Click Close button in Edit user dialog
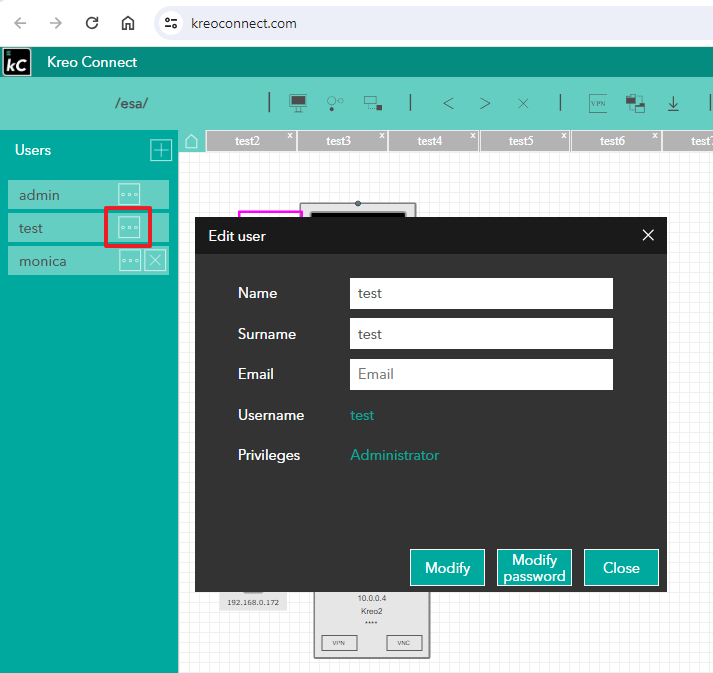Image resolution: width=713 pixels, height=673 pixels. pyautogui.click(x=621, y=568)
